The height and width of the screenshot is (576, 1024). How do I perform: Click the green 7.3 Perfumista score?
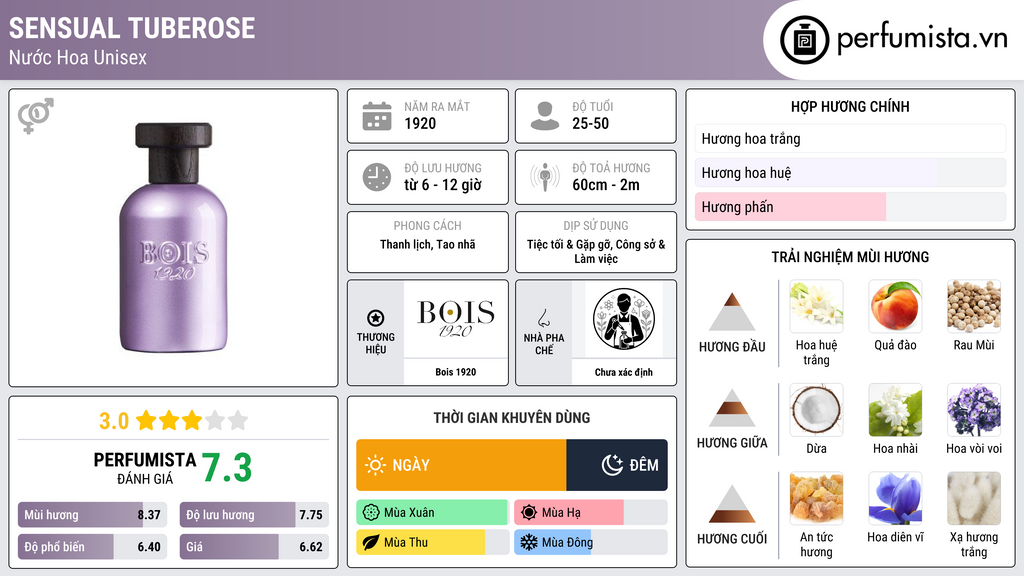pos(227,468)
